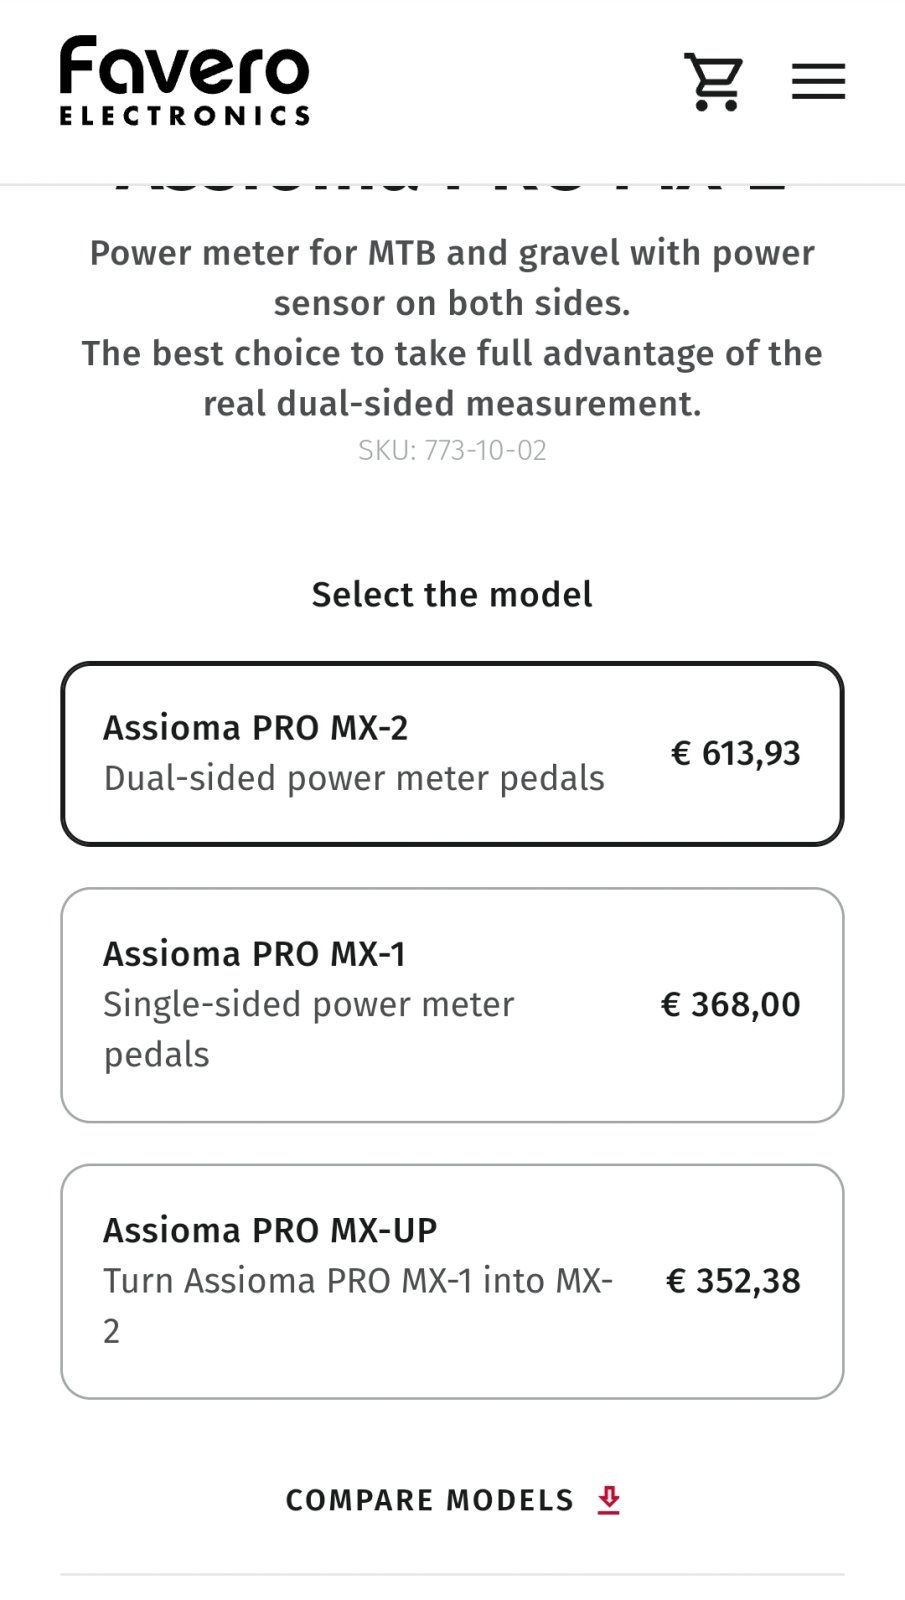
Task: Open the hamburger navigation menu
Action: point(818,82)
